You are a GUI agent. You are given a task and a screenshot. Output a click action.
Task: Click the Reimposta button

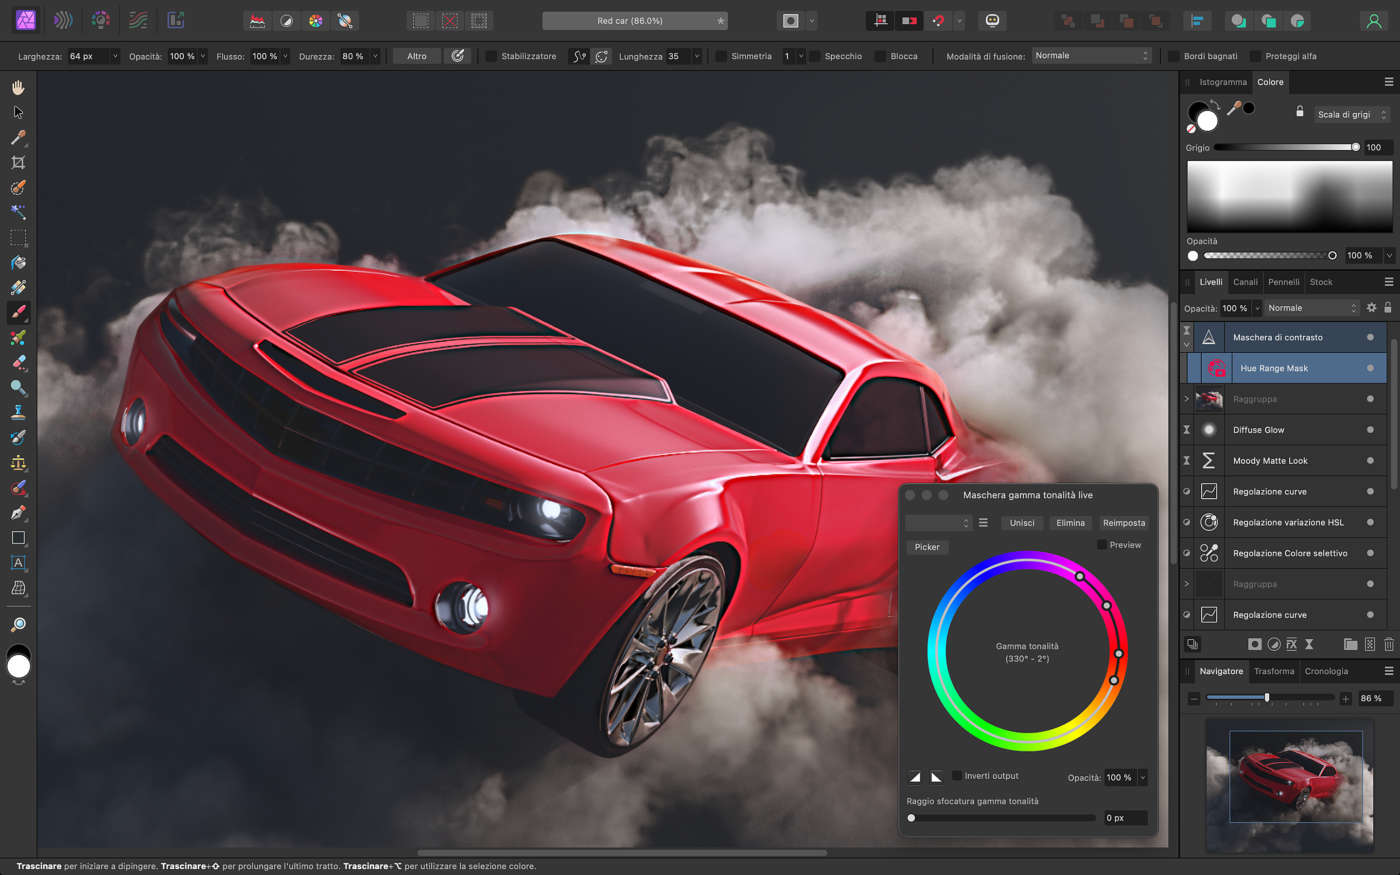click(1123, 523)
